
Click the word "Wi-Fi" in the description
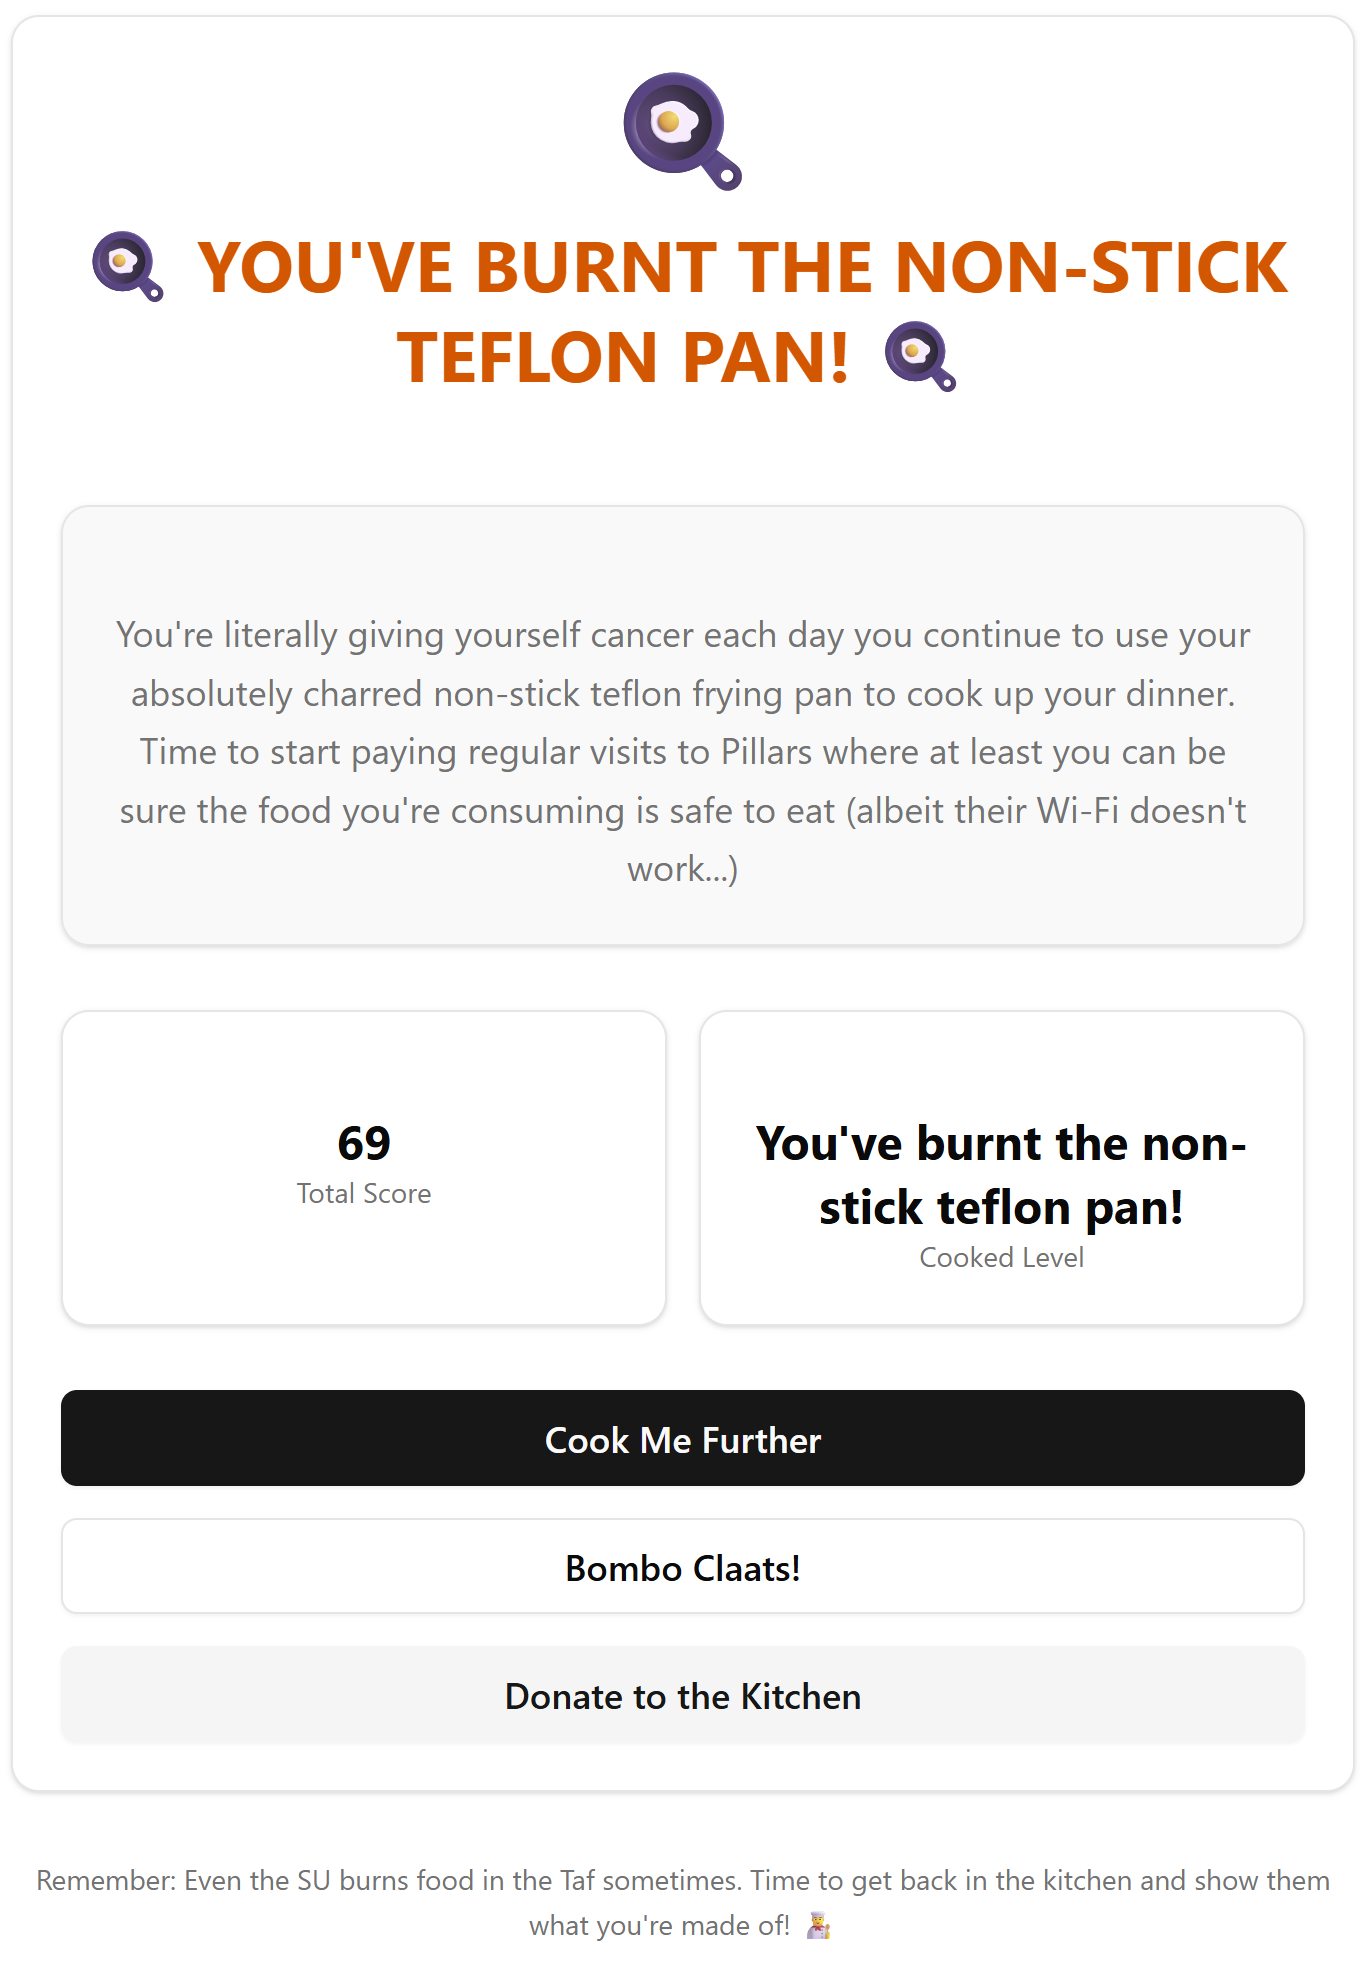click(1078, 811)
